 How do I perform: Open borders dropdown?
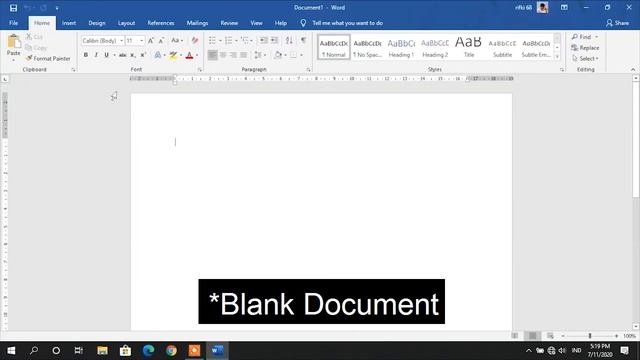click(x=302, y=55)
